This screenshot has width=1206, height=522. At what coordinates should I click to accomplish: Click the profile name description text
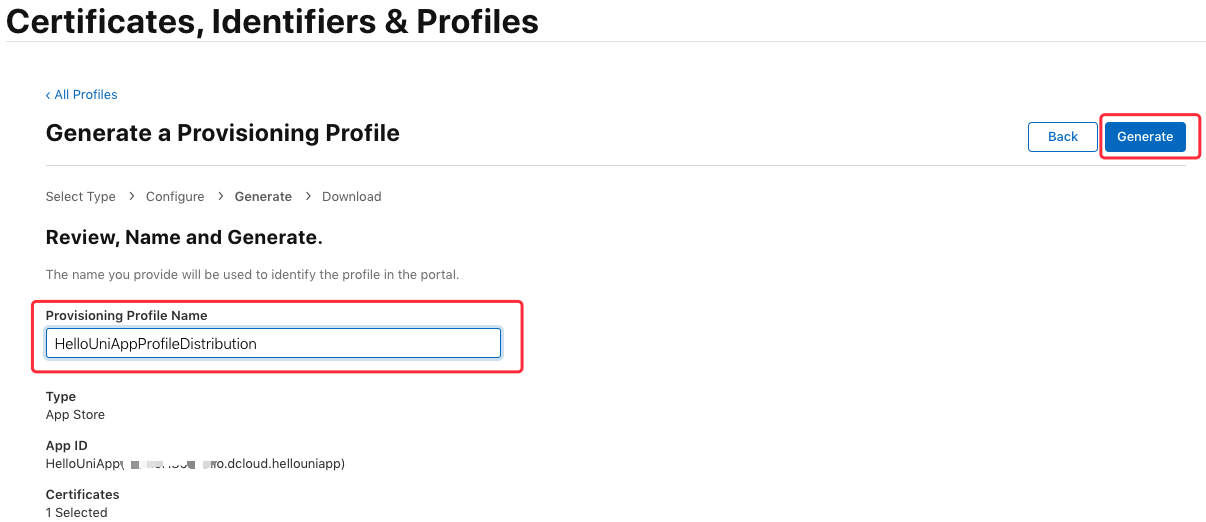coord(252,274)
